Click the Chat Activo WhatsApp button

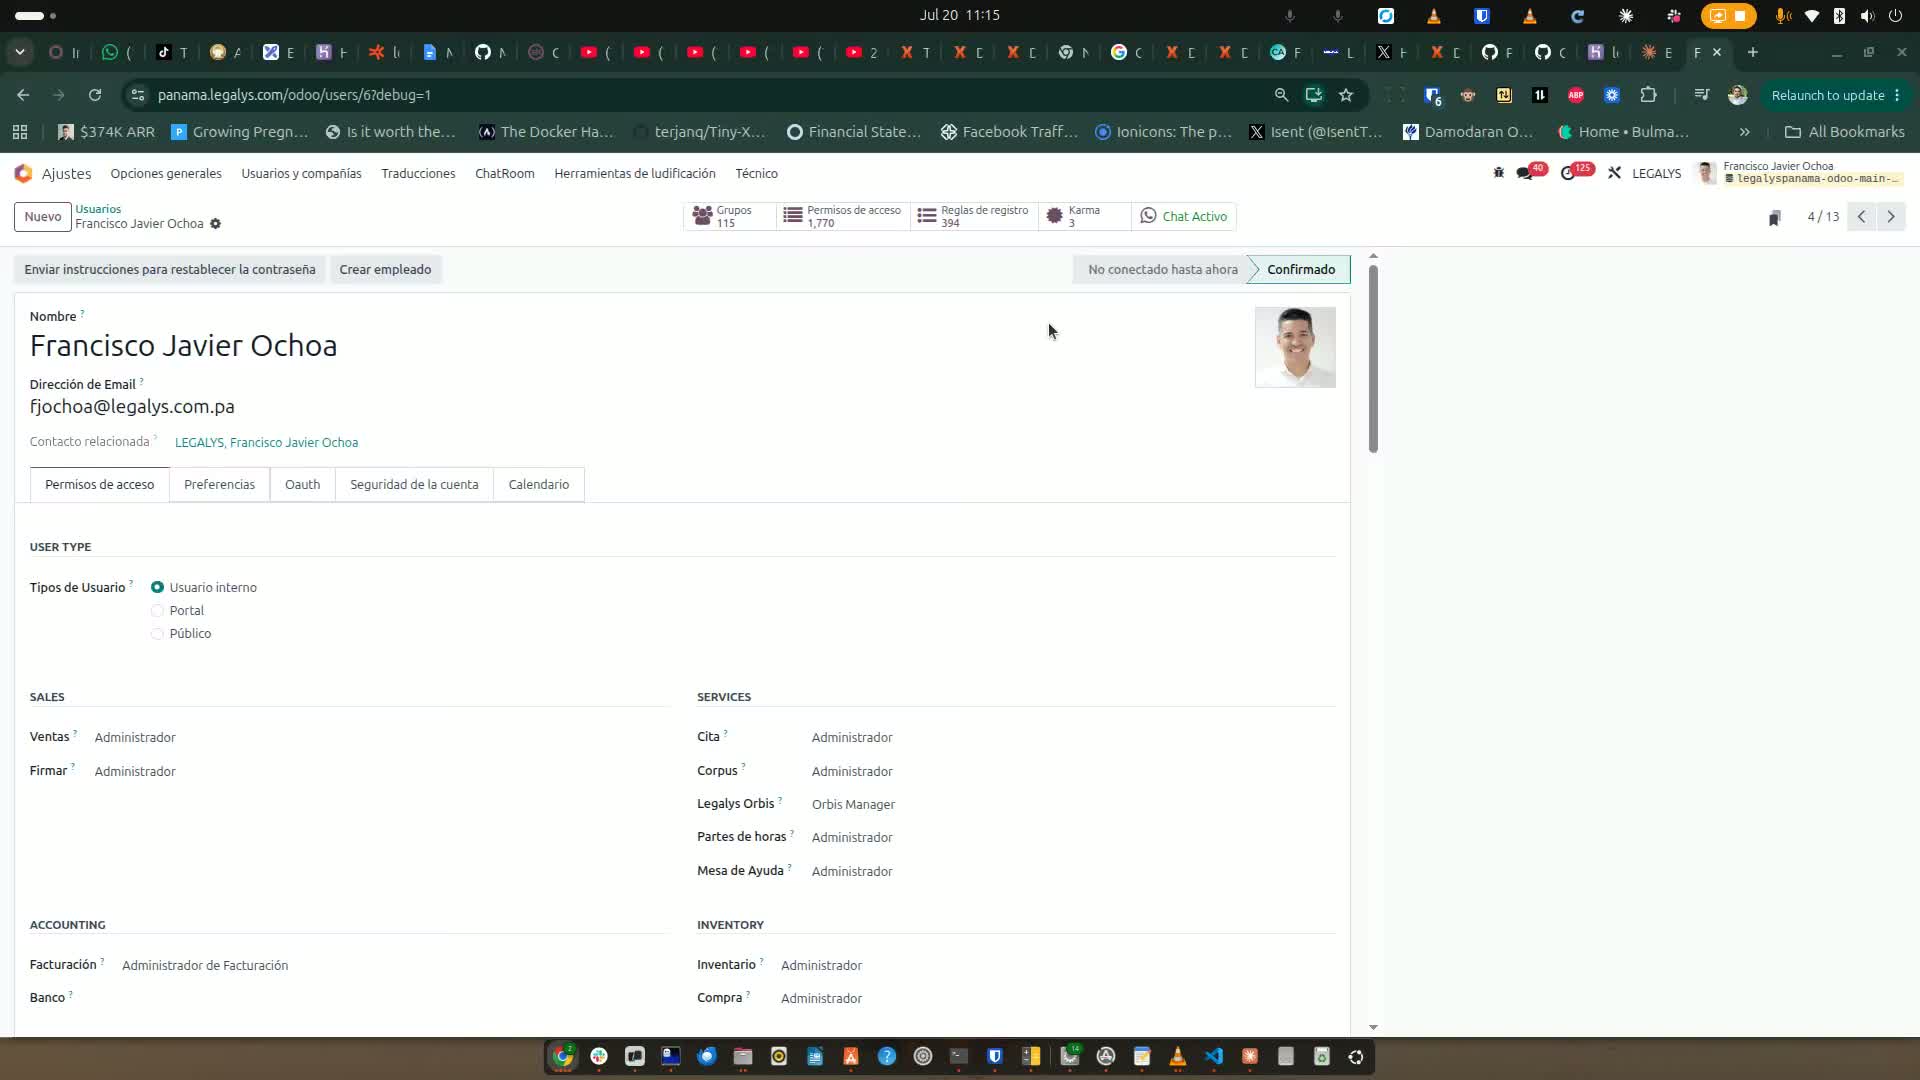pyautogui.click(x=1183, y=216)
